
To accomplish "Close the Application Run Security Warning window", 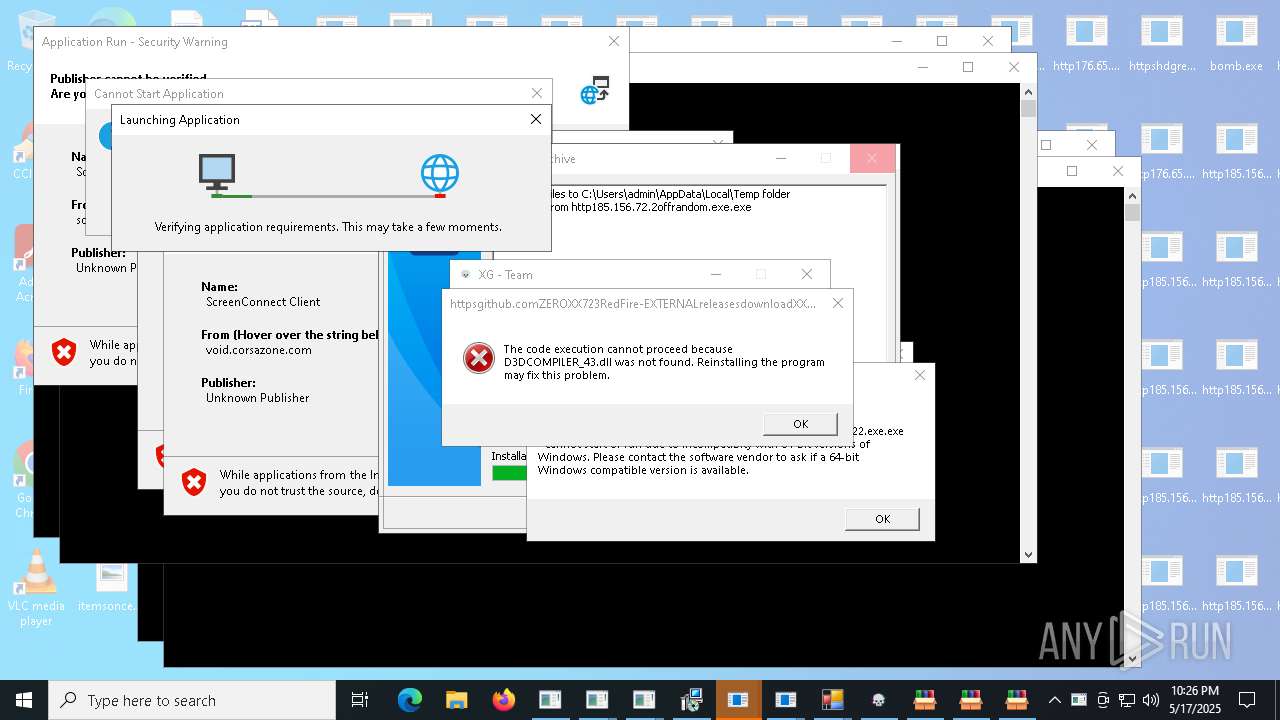I will [614, 41].
